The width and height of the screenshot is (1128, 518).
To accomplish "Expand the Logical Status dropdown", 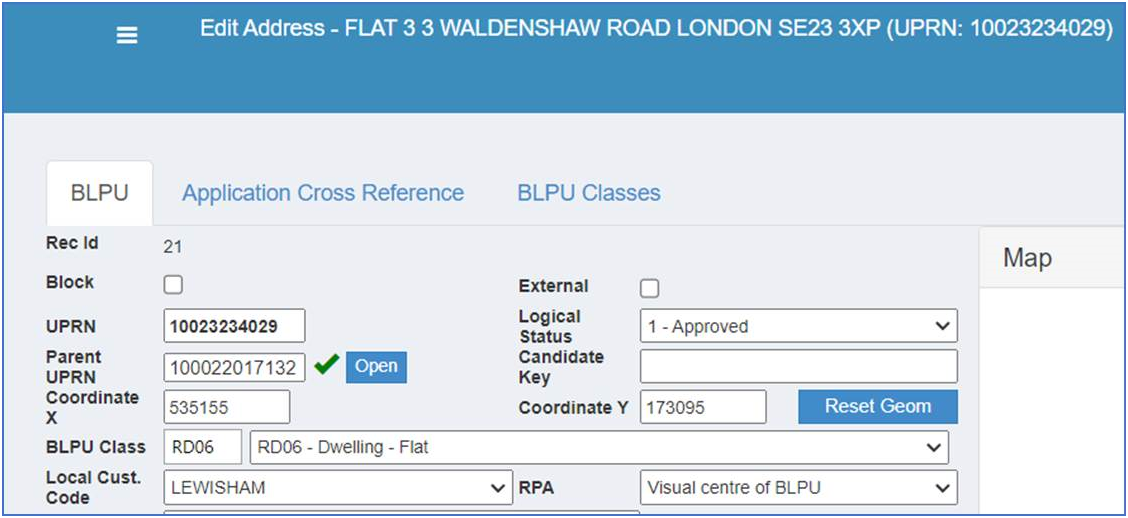I will point(799,326).
